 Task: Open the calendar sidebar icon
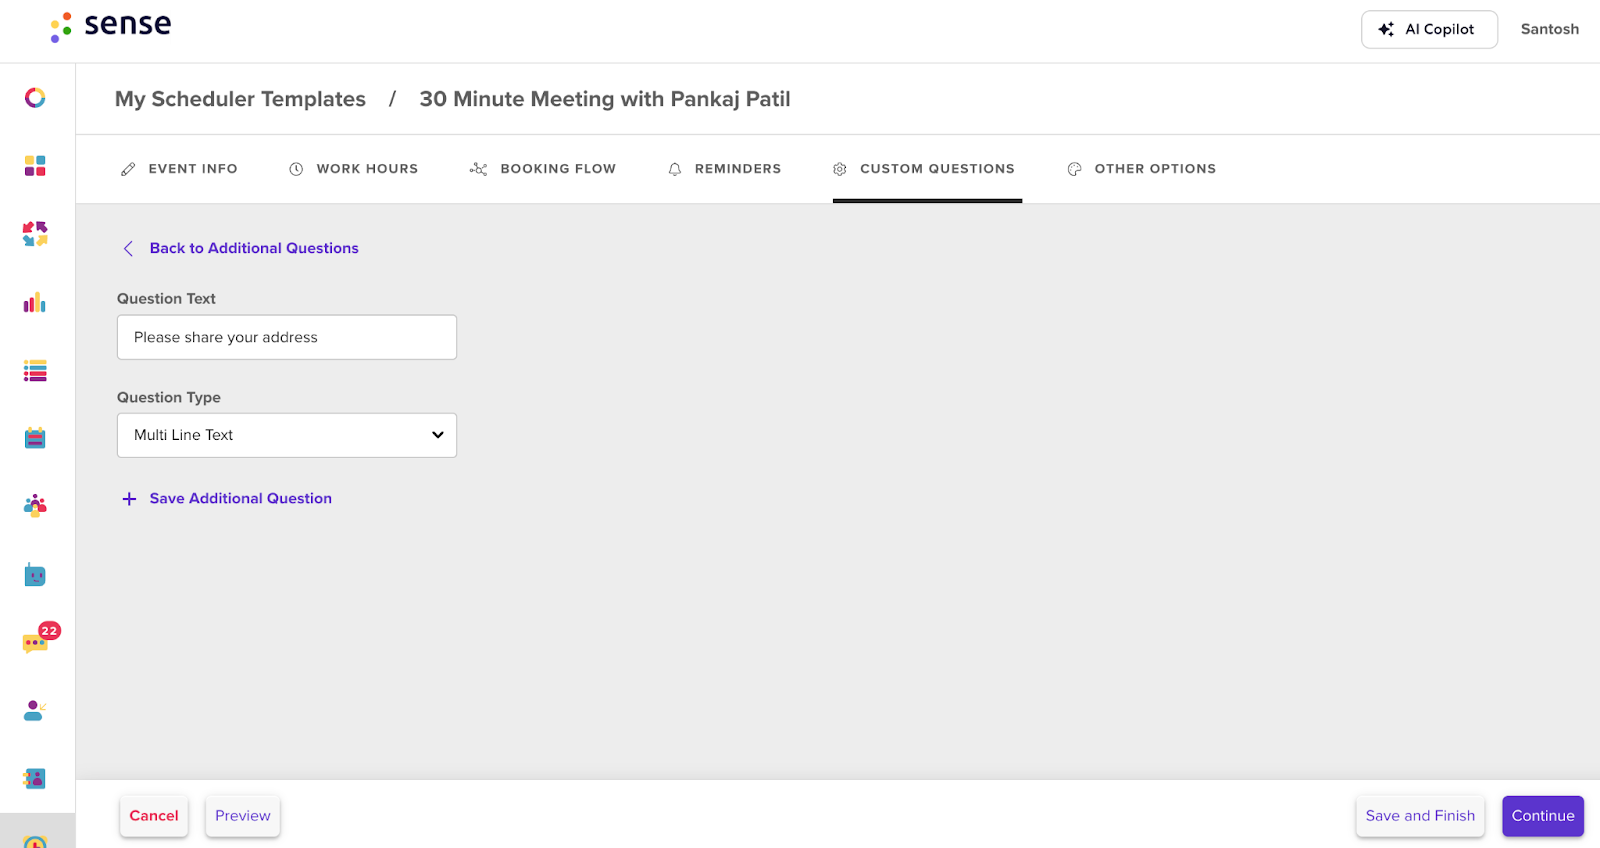[x=35, y=438]
